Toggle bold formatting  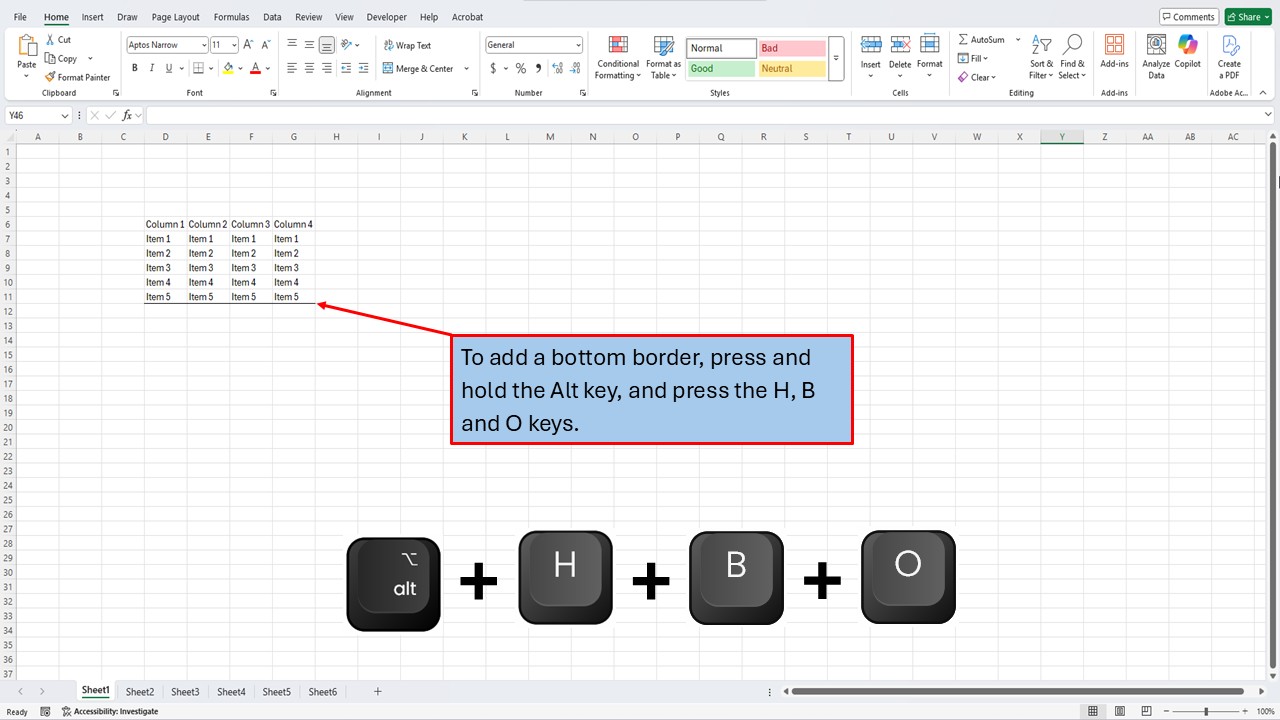[x=134, y=67]
